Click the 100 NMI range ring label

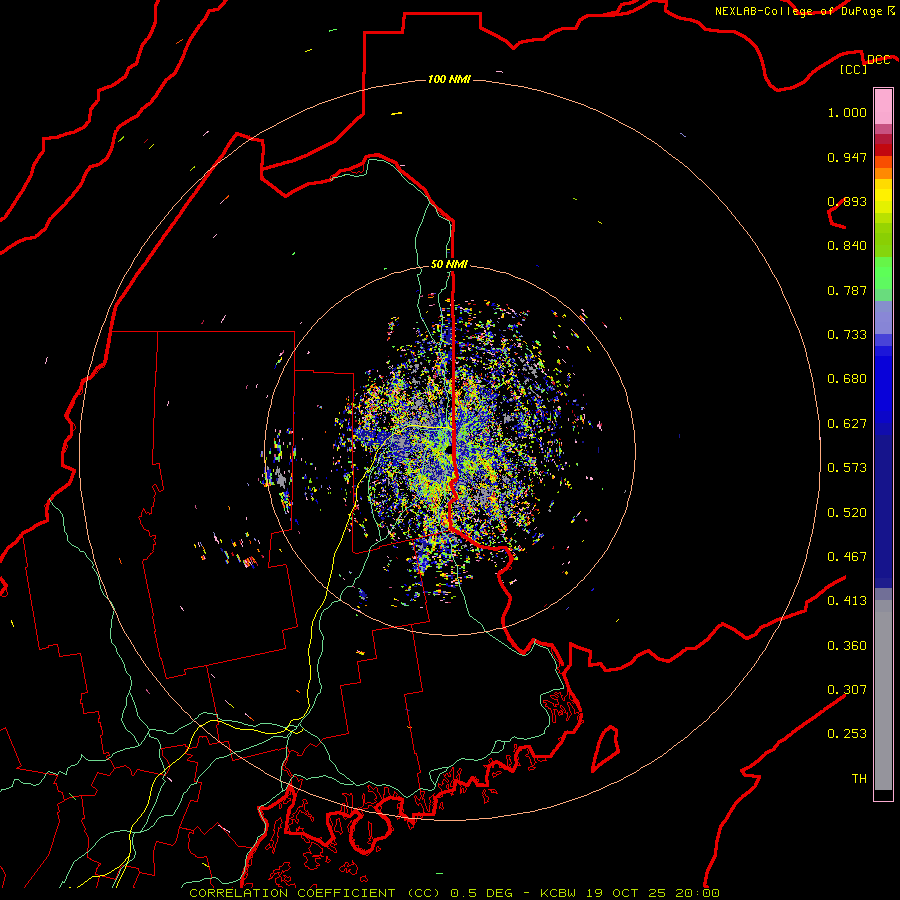pos(449,79)
